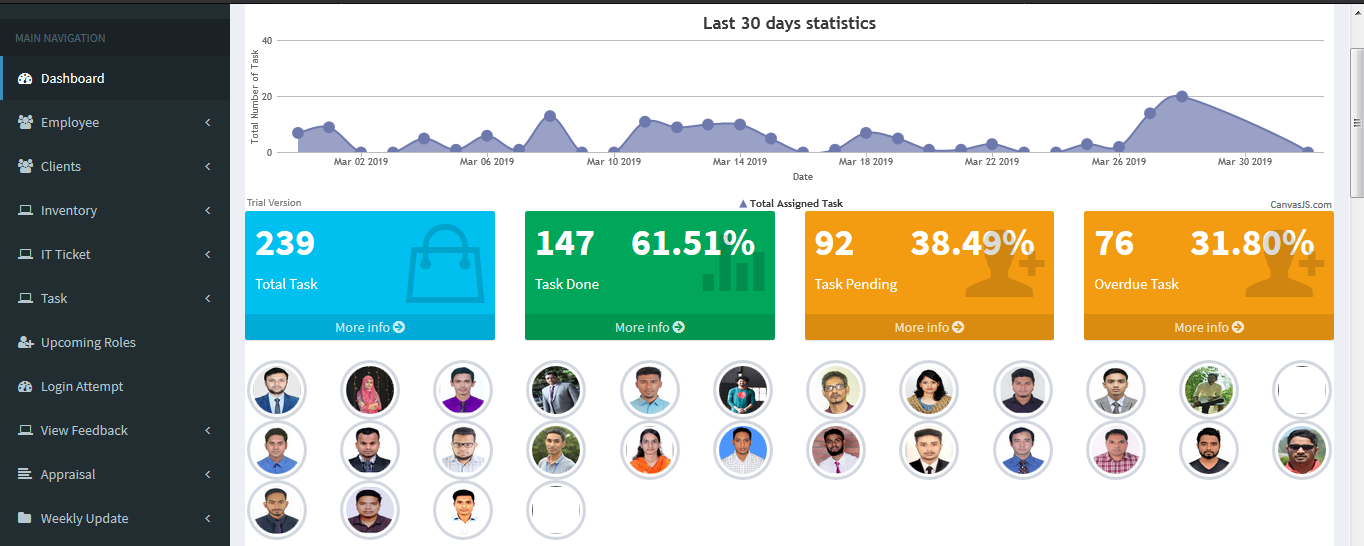1364x546 pixels.
Task: Select Login Attempt in the navigation
Action: (x=82, y=386)
